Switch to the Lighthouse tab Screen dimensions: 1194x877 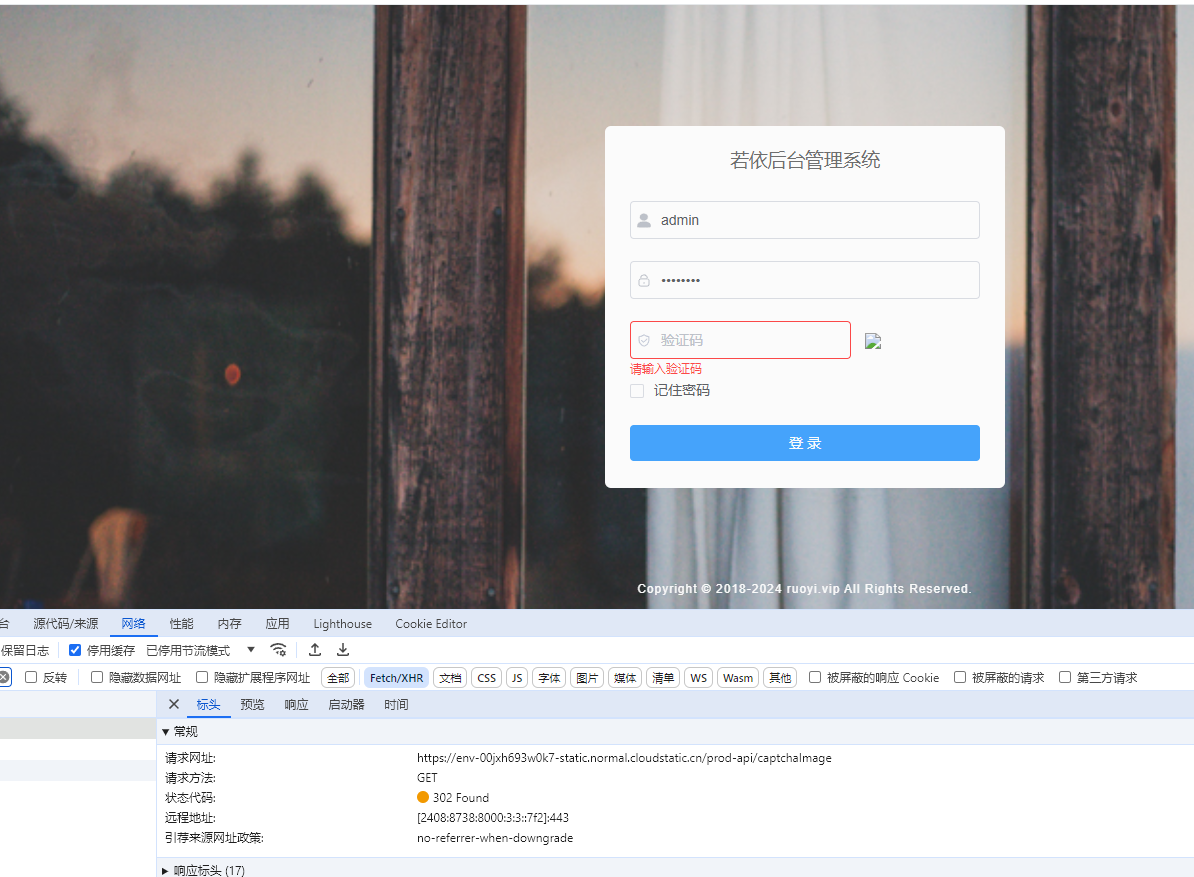tap(342, 624)
